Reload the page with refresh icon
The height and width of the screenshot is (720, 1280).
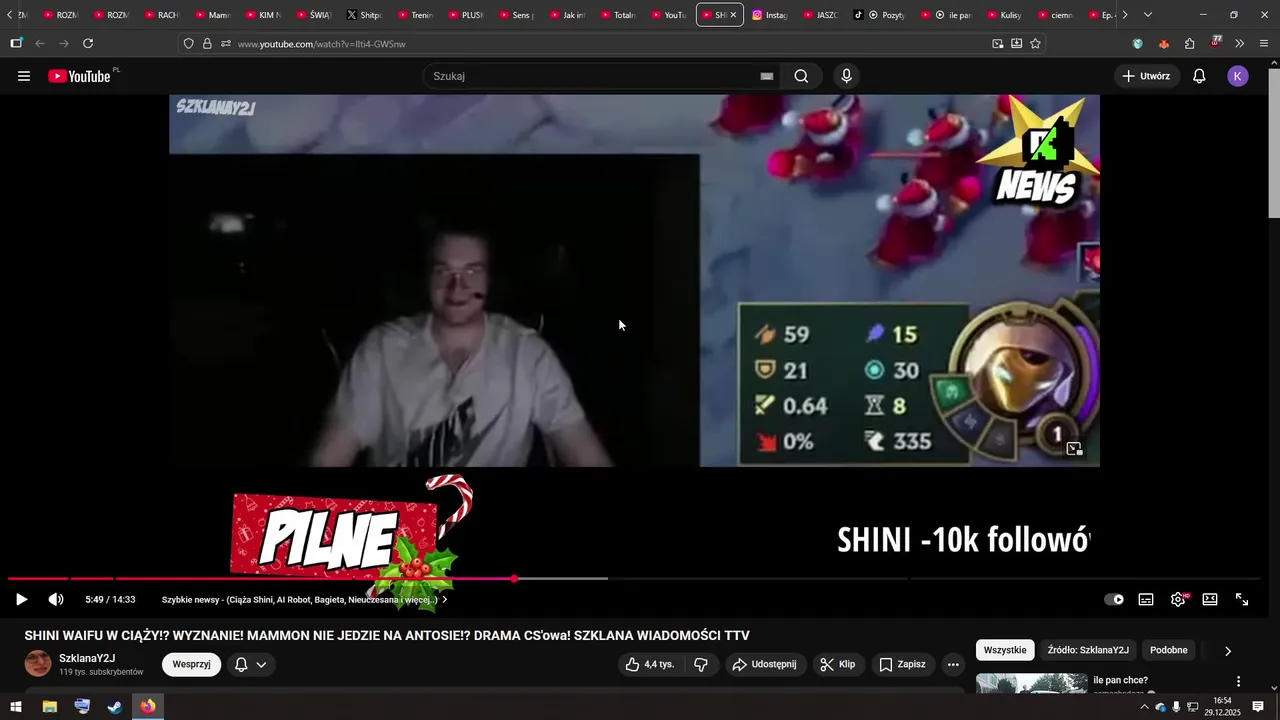pyautogui.click(x=88, y=44)
